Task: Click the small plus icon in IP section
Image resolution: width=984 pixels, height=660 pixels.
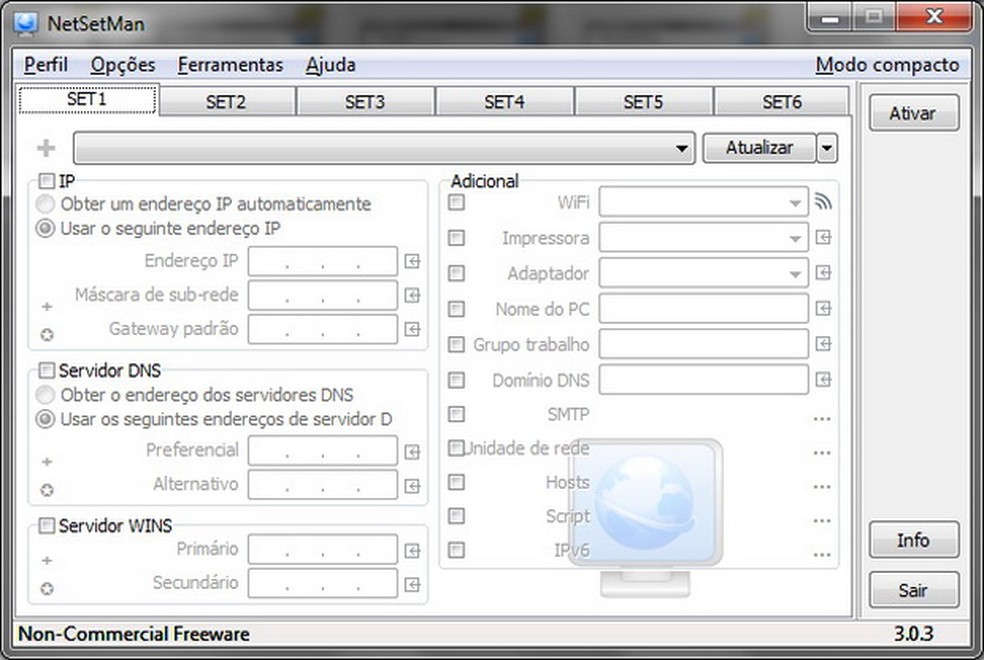Action: (46, 306)
